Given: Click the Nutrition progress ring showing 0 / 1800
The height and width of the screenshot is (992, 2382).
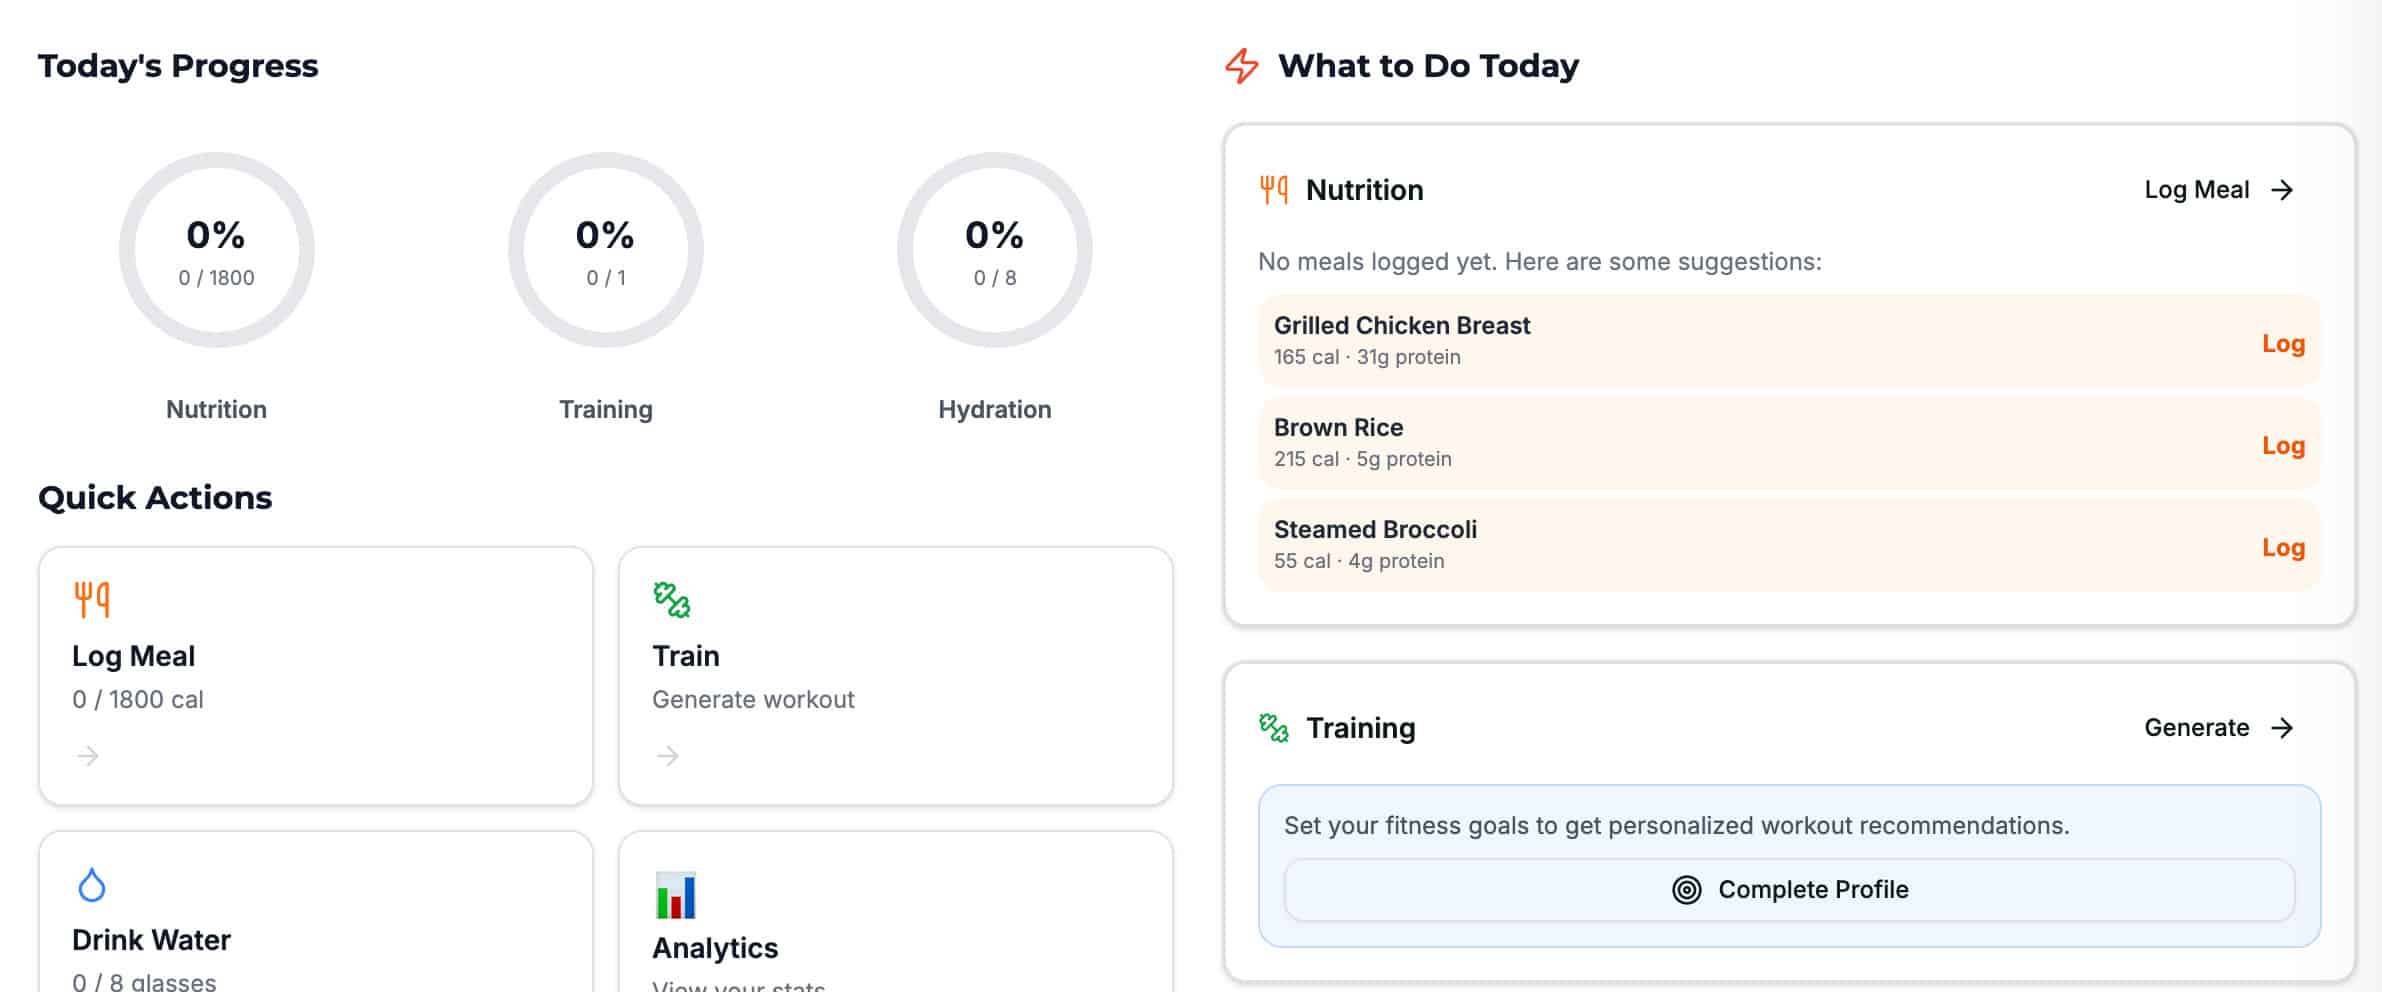Looking at the screenshot, I should (217, 250).
